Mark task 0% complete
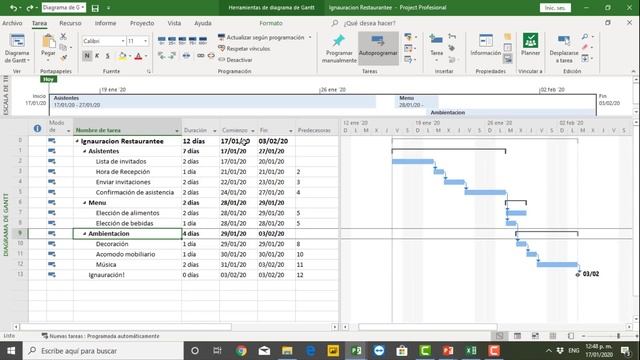 point(162,40)
